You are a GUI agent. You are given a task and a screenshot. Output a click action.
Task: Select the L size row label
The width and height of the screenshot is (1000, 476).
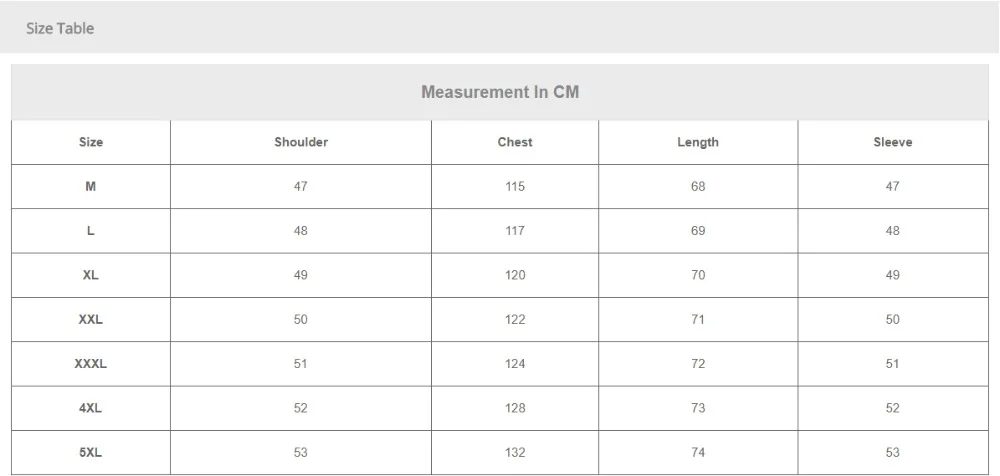click(91, 230)
